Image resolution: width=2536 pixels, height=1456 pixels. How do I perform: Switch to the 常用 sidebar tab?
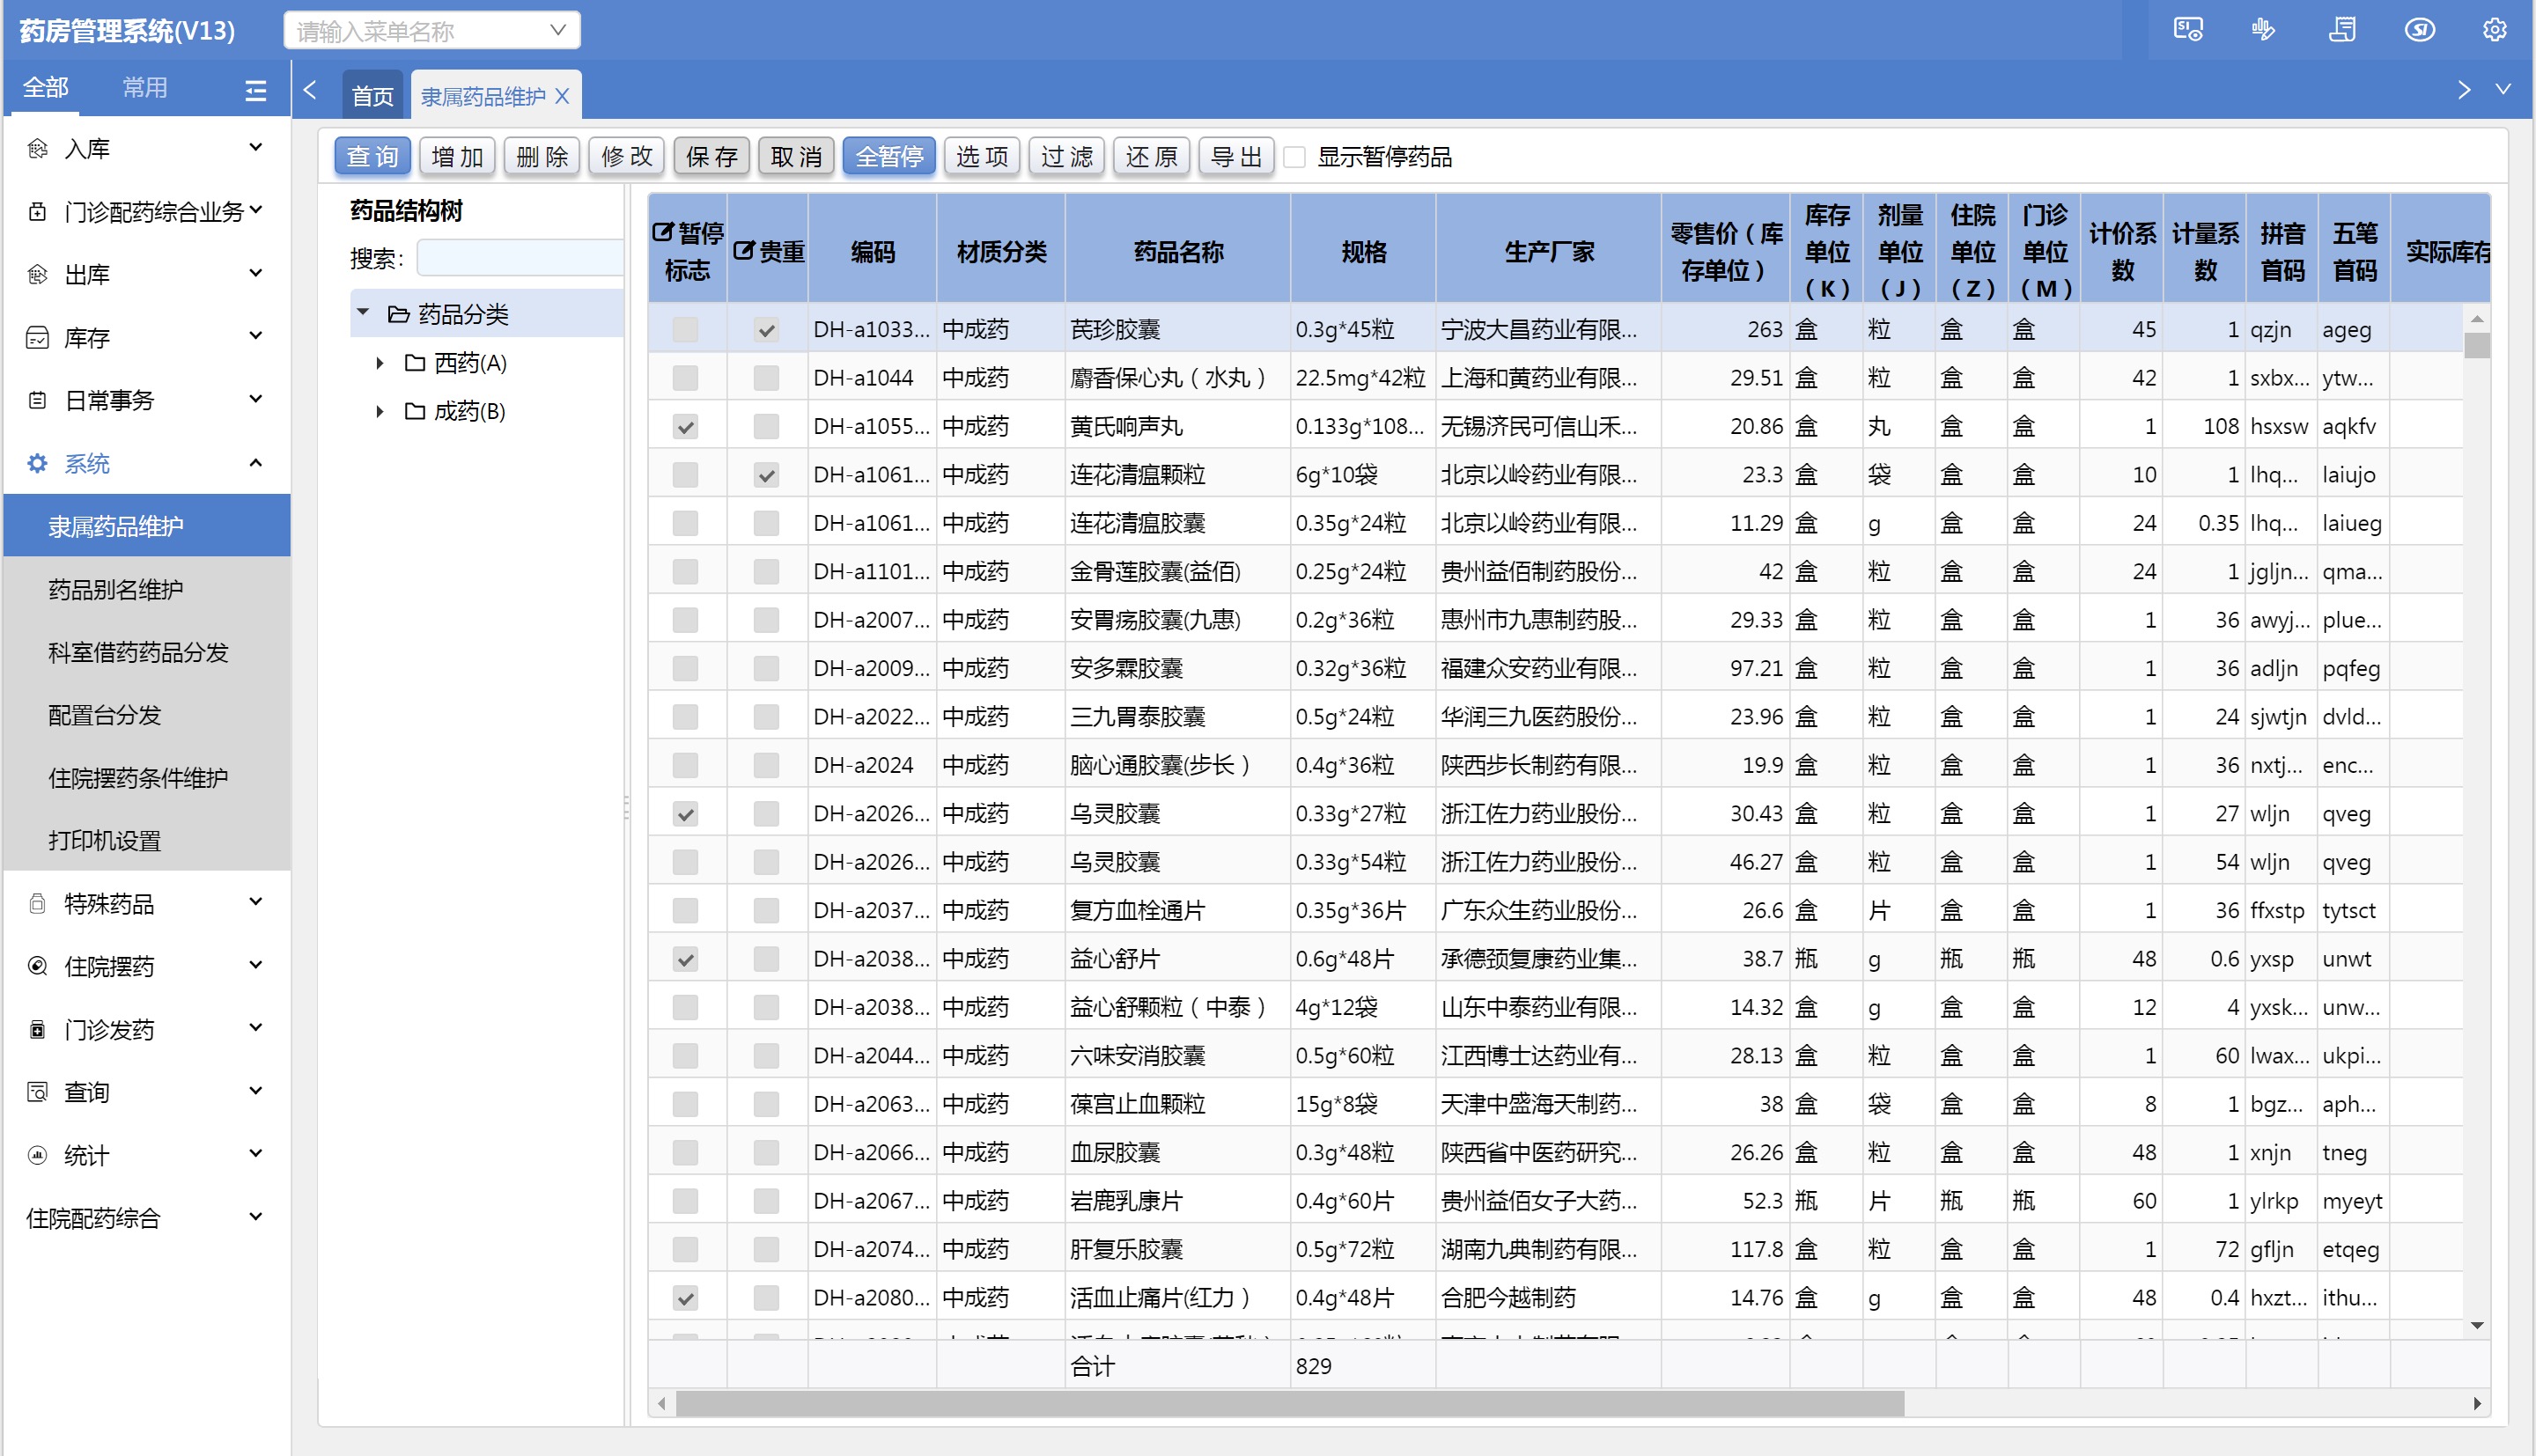click(145, 88)
